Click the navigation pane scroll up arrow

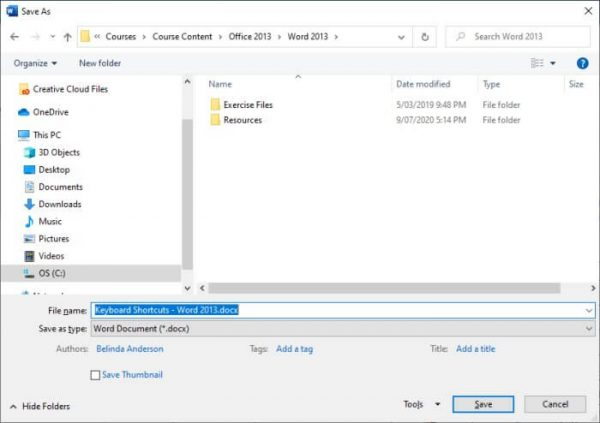(187, 82)
